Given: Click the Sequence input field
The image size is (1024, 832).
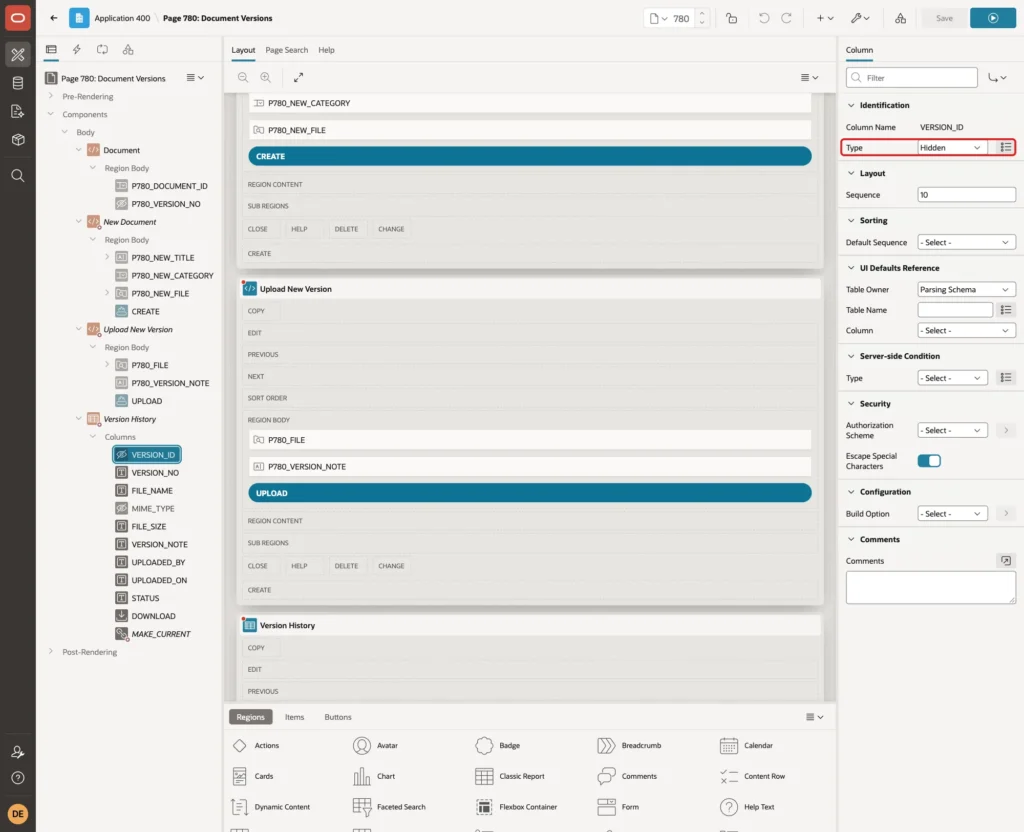Looking at the screenshot, I should [x=966, y=195].
